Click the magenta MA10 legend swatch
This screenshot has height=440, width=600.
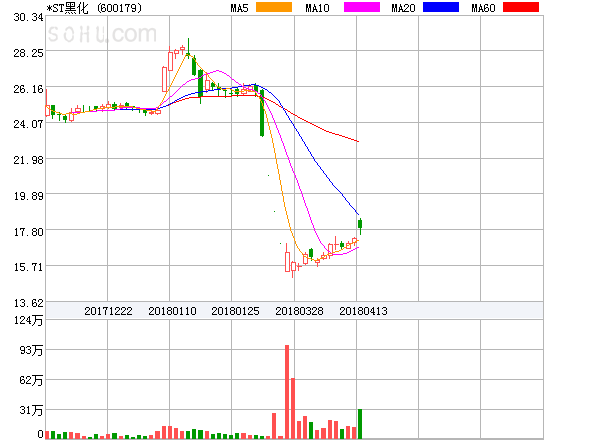pyautogui.click(x=362, y=7)
